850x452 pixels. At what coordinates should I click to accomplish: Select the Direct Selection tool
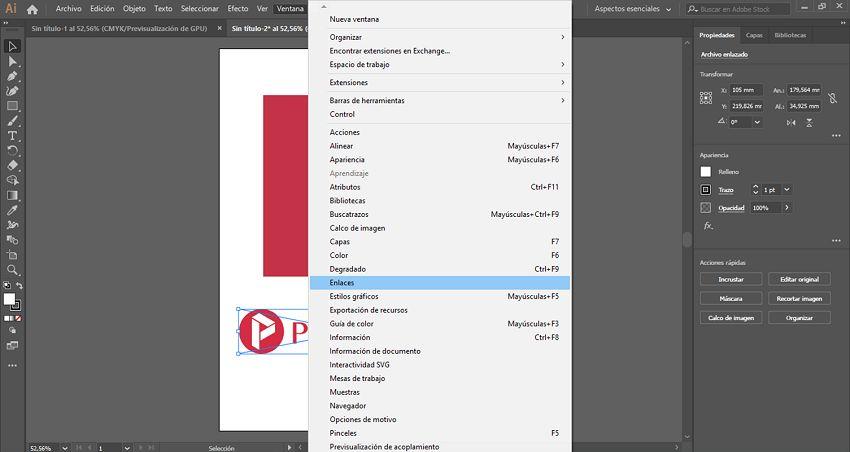coord(12,62)
